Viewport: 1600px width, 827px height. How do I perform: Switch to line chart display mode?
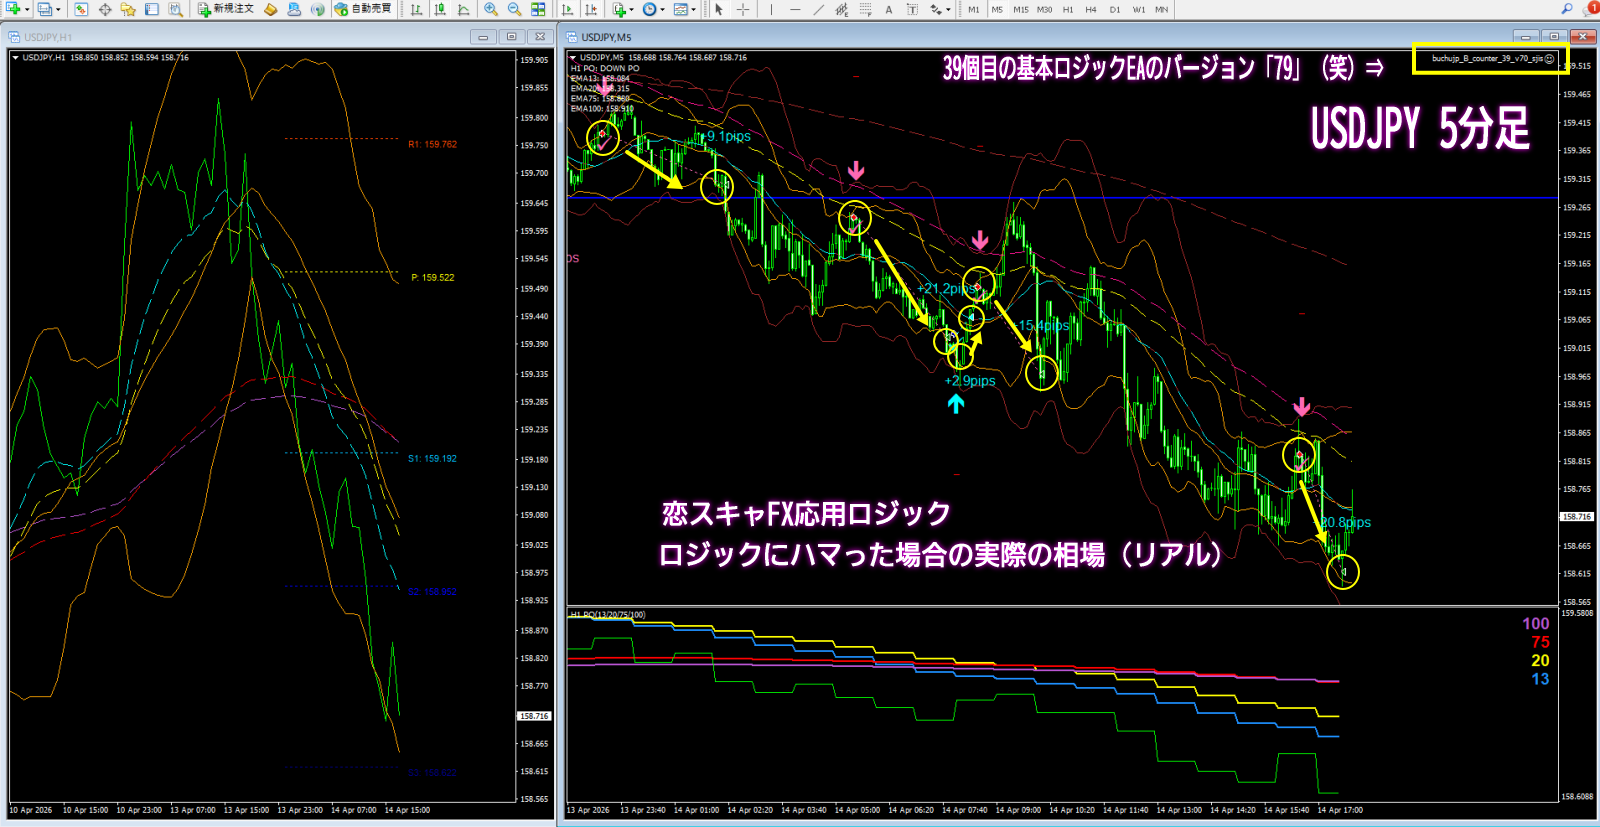(x=464, y=9)
